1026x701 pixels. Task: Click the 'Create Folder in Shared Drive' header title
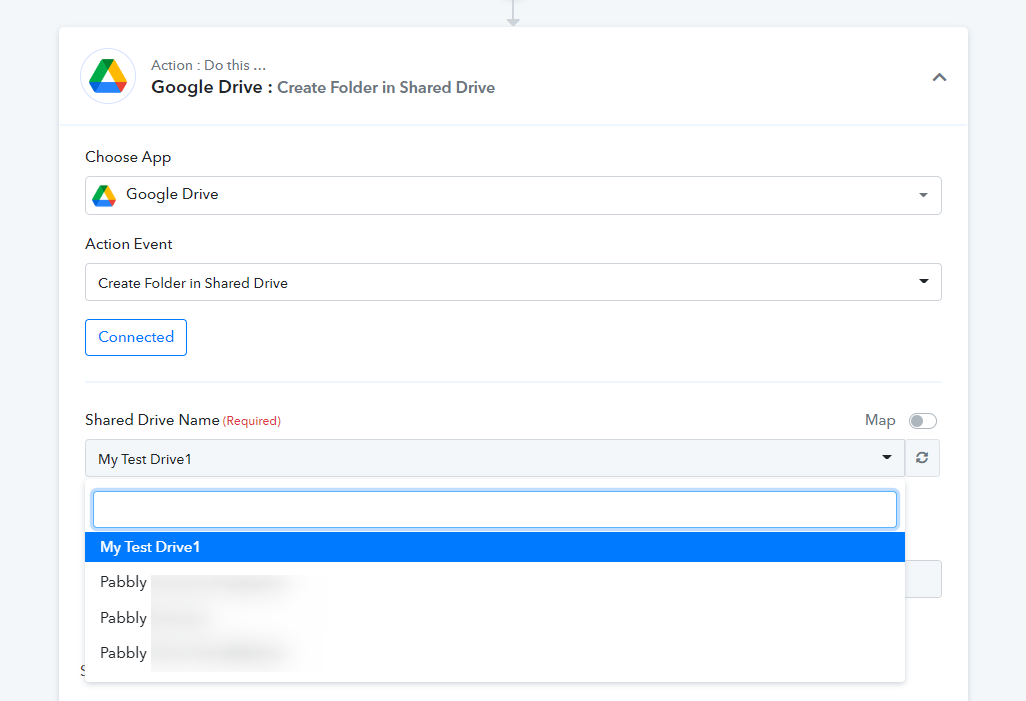386,88
